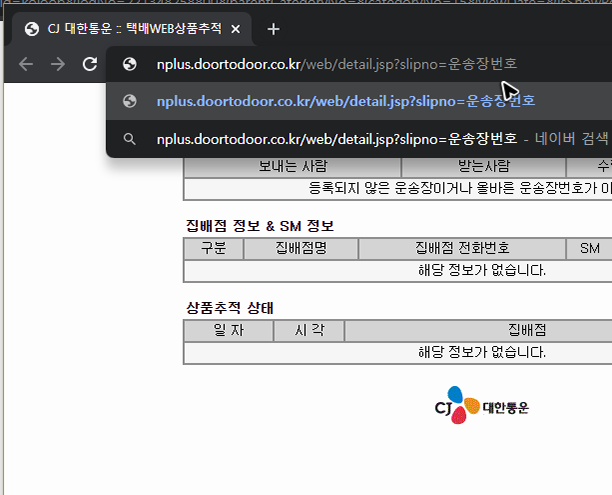This screenshot has height=495, width=612.
Task: Click the CJ 대한통운 logo
Action: point(482,405)
